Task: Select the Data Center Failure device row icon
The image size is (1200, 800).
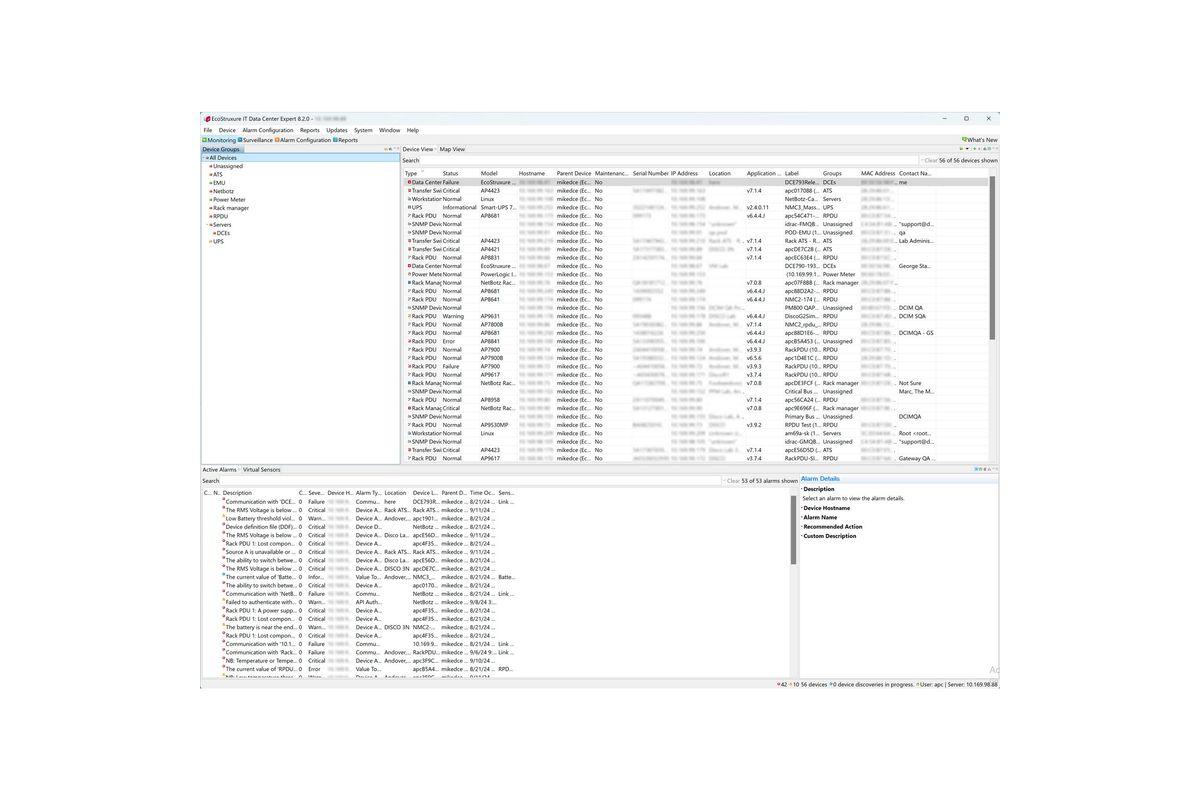Action: [408, 183]
